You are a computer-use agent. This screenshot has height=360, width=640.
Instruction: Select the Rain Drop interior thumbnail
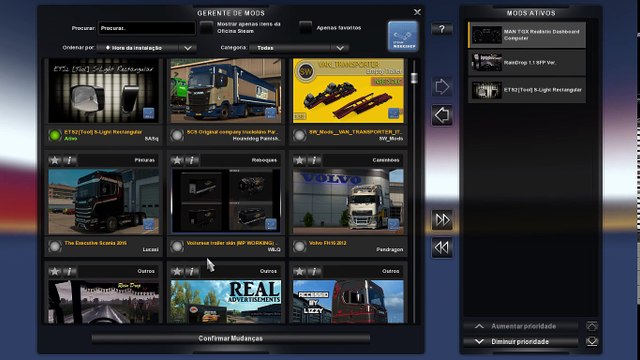point(104,302)
